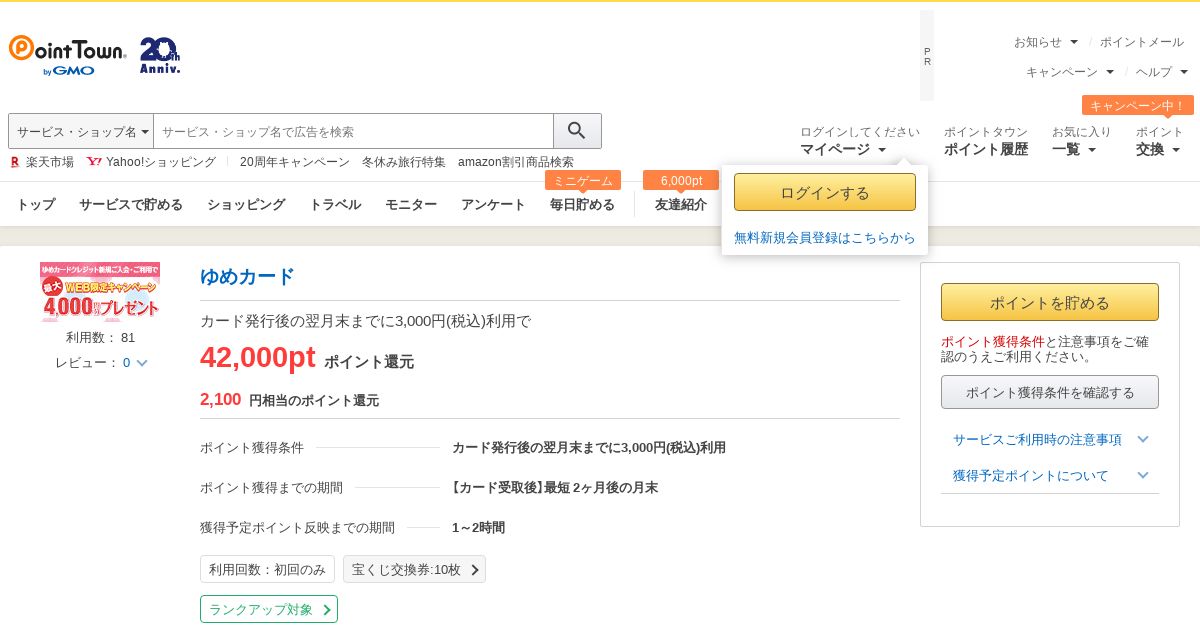The width and height of the screenshot is (1200, 630).
Task: Click the ポイントを貯める button
Action: tap(1050, 302)
